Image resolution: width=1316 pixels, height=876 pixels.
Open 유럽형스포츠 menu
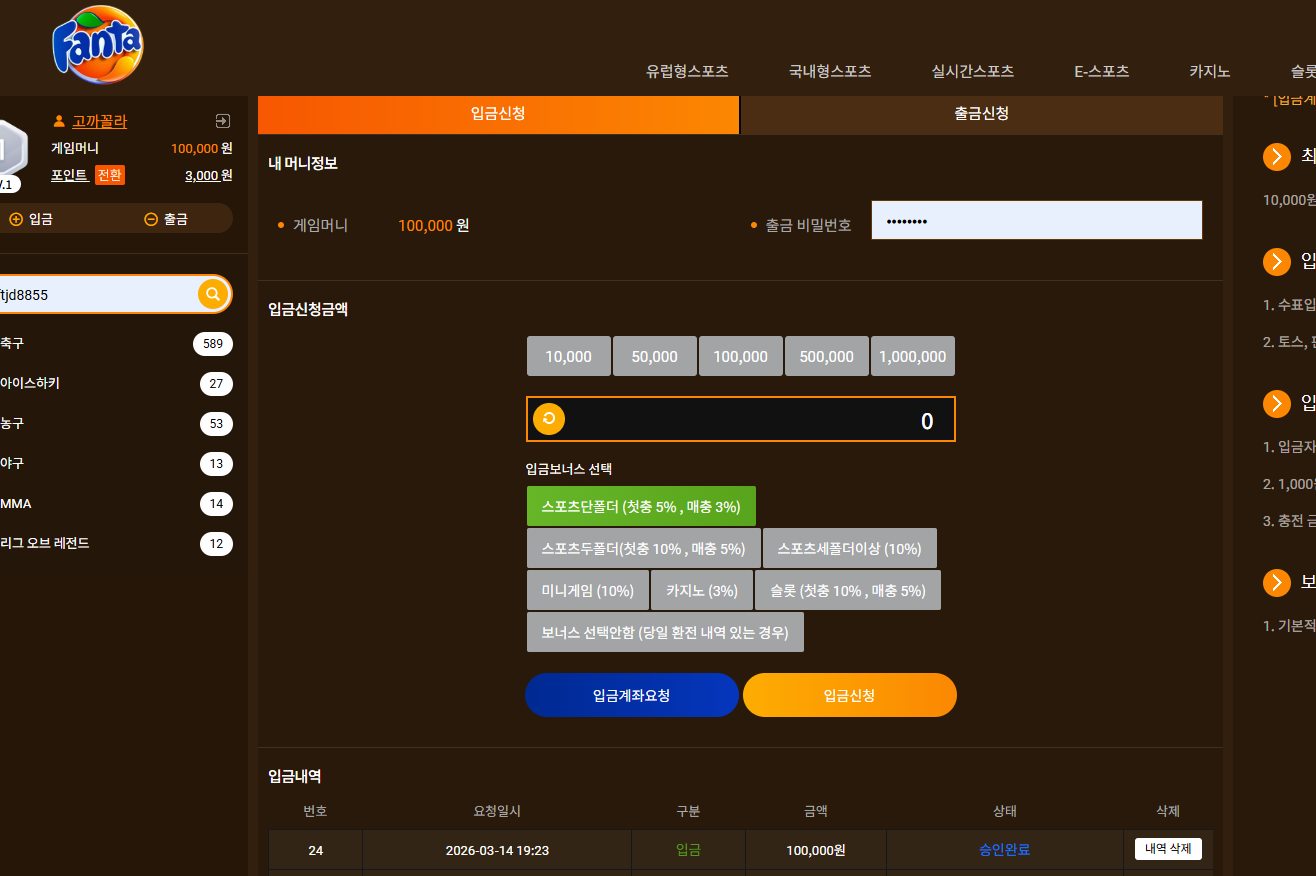[x=687, y=71]
